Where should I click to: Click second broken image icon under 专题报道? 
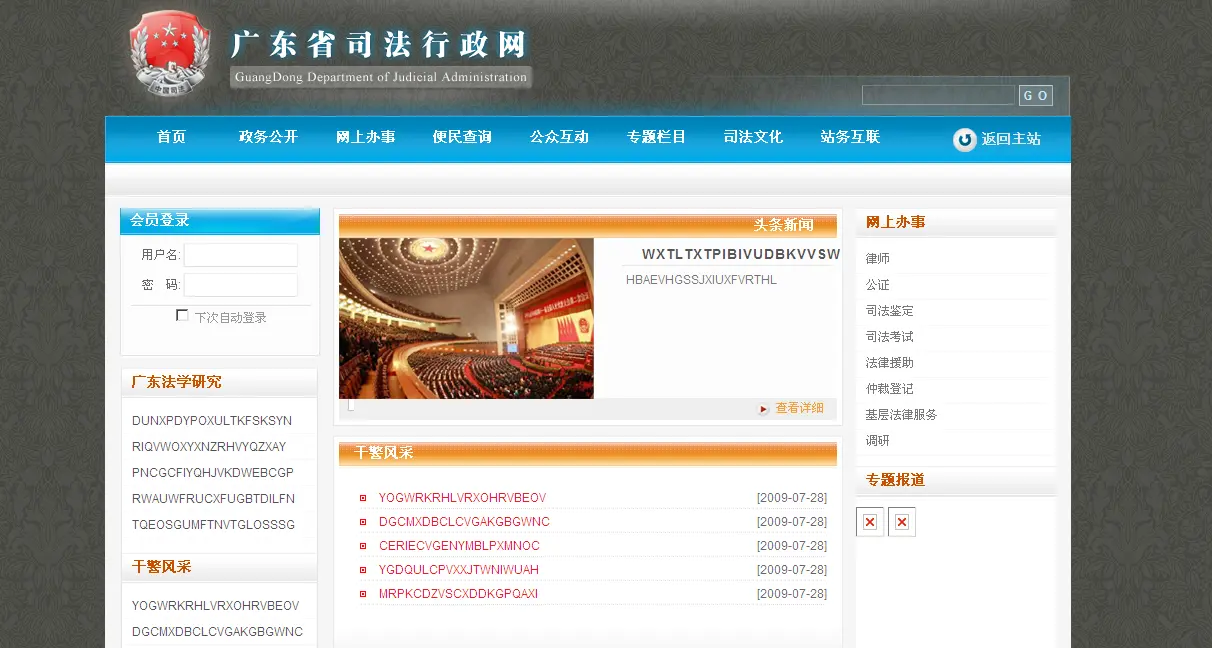click(x=902, y=522)
